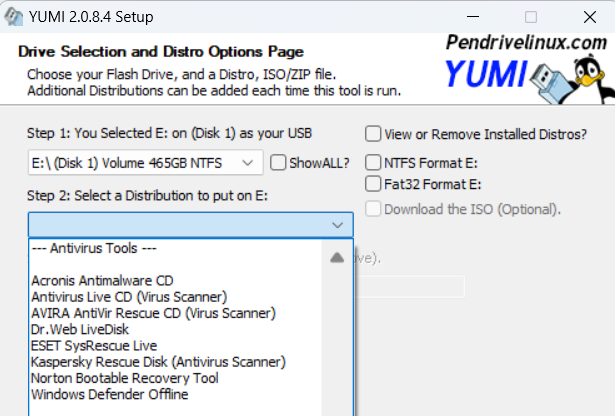Select Acronis Antimalware CD from list
615x416 pixels.
pos(102,281)
